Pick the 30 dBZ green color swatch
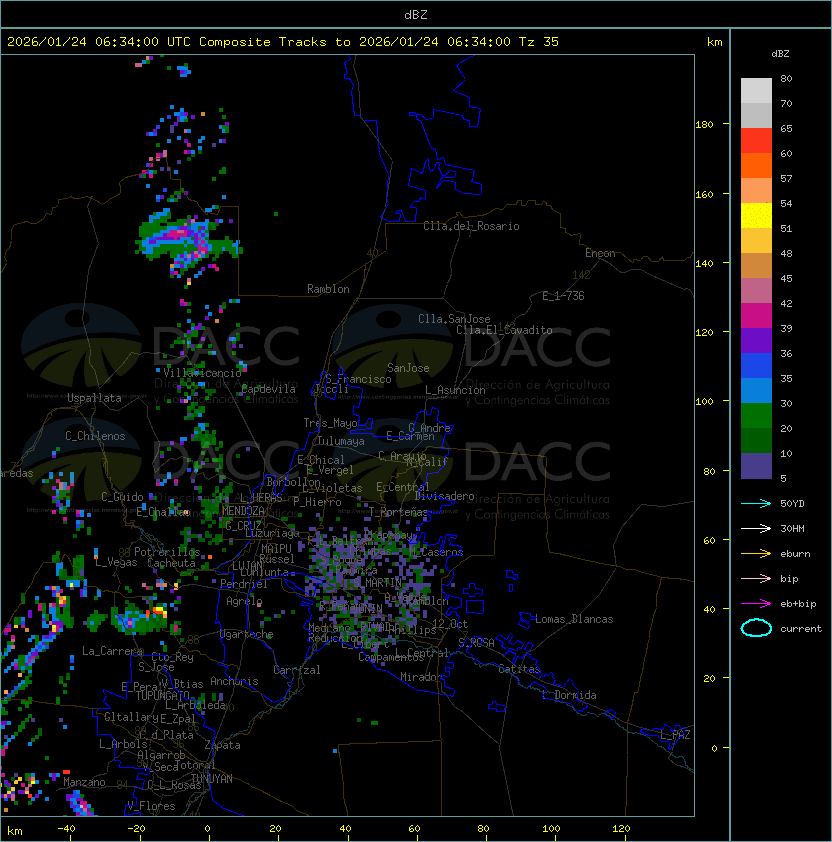 (x=756, y=416)
